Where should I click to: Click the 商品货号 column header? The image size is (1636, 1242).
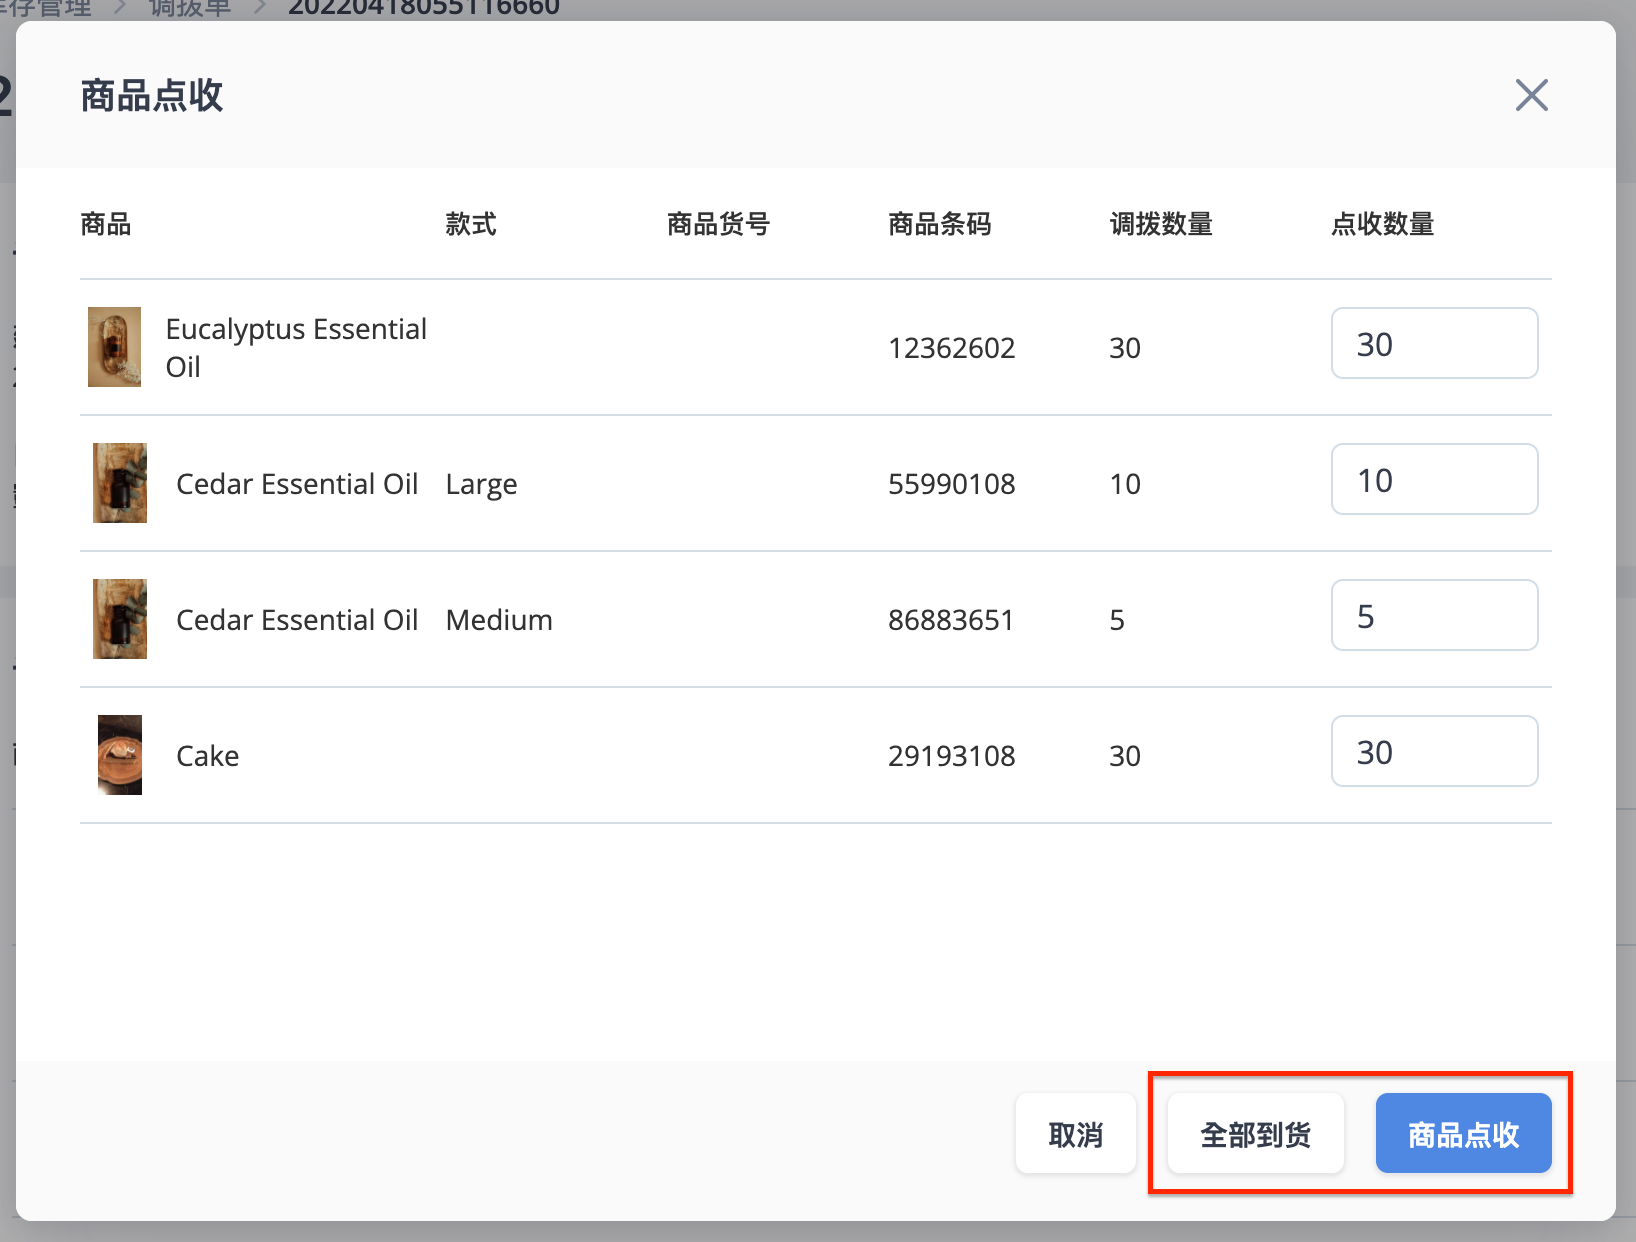(718, 224)
